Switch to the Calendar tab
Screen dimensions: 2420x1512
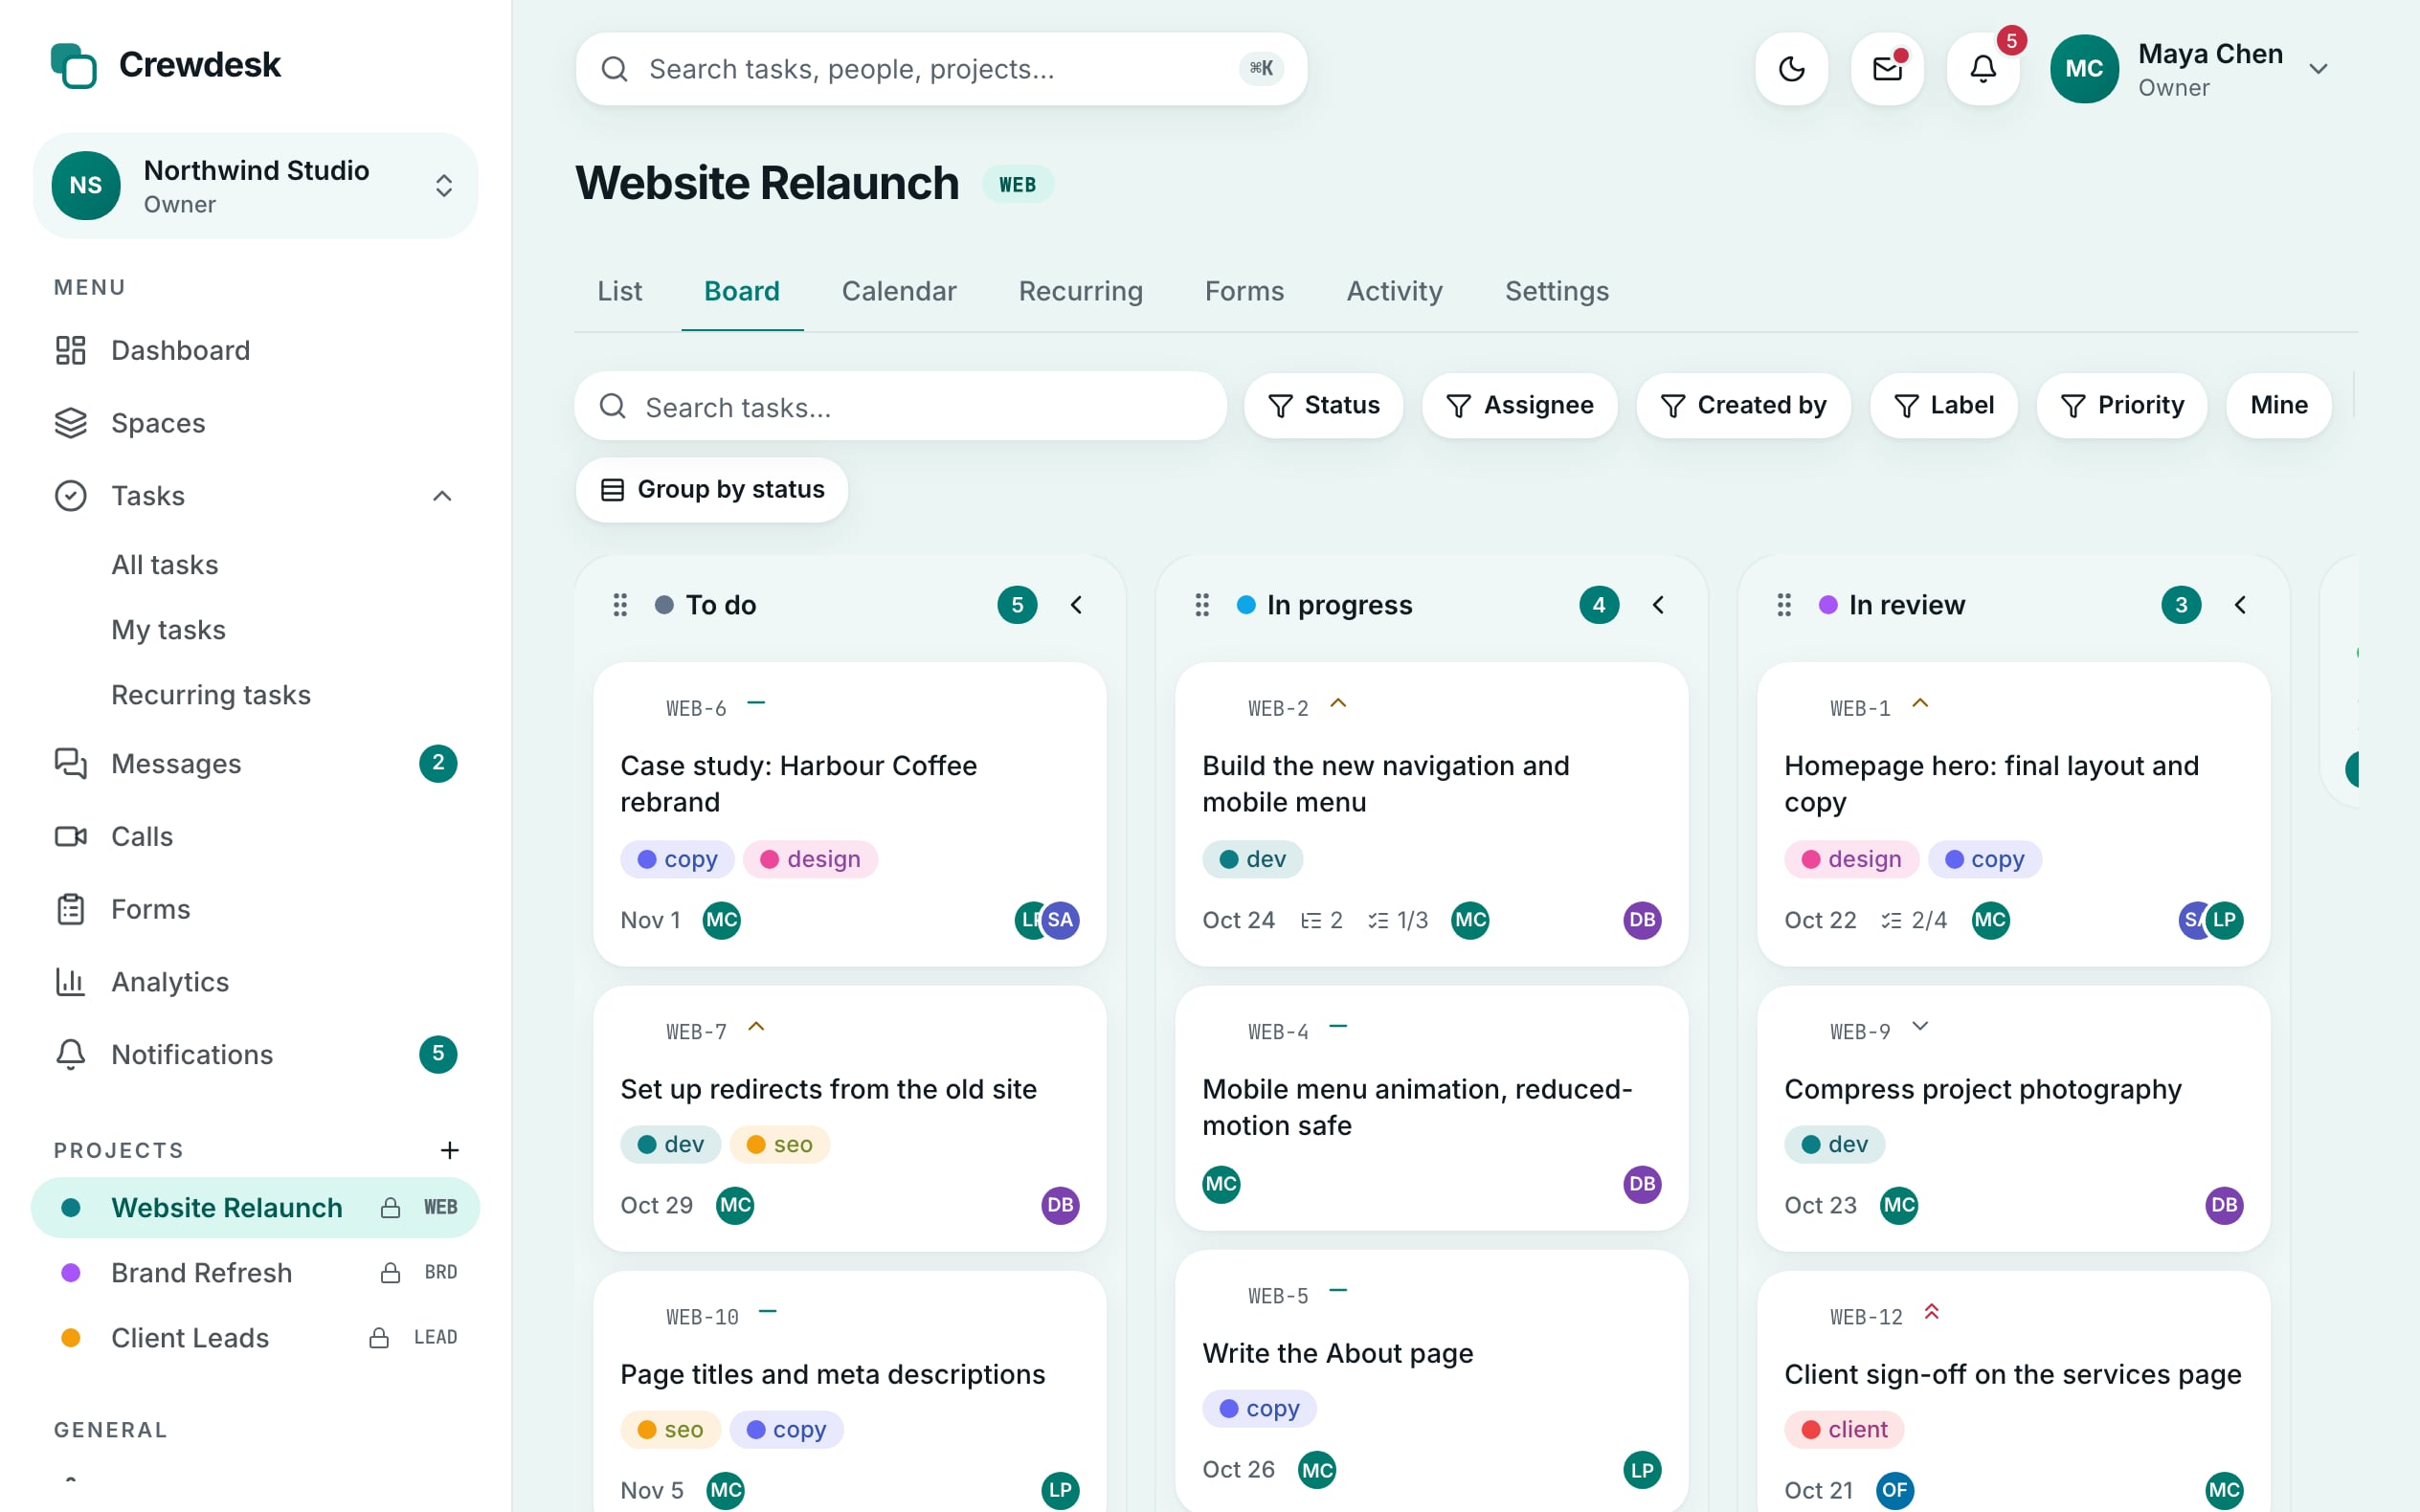[898, 291]
